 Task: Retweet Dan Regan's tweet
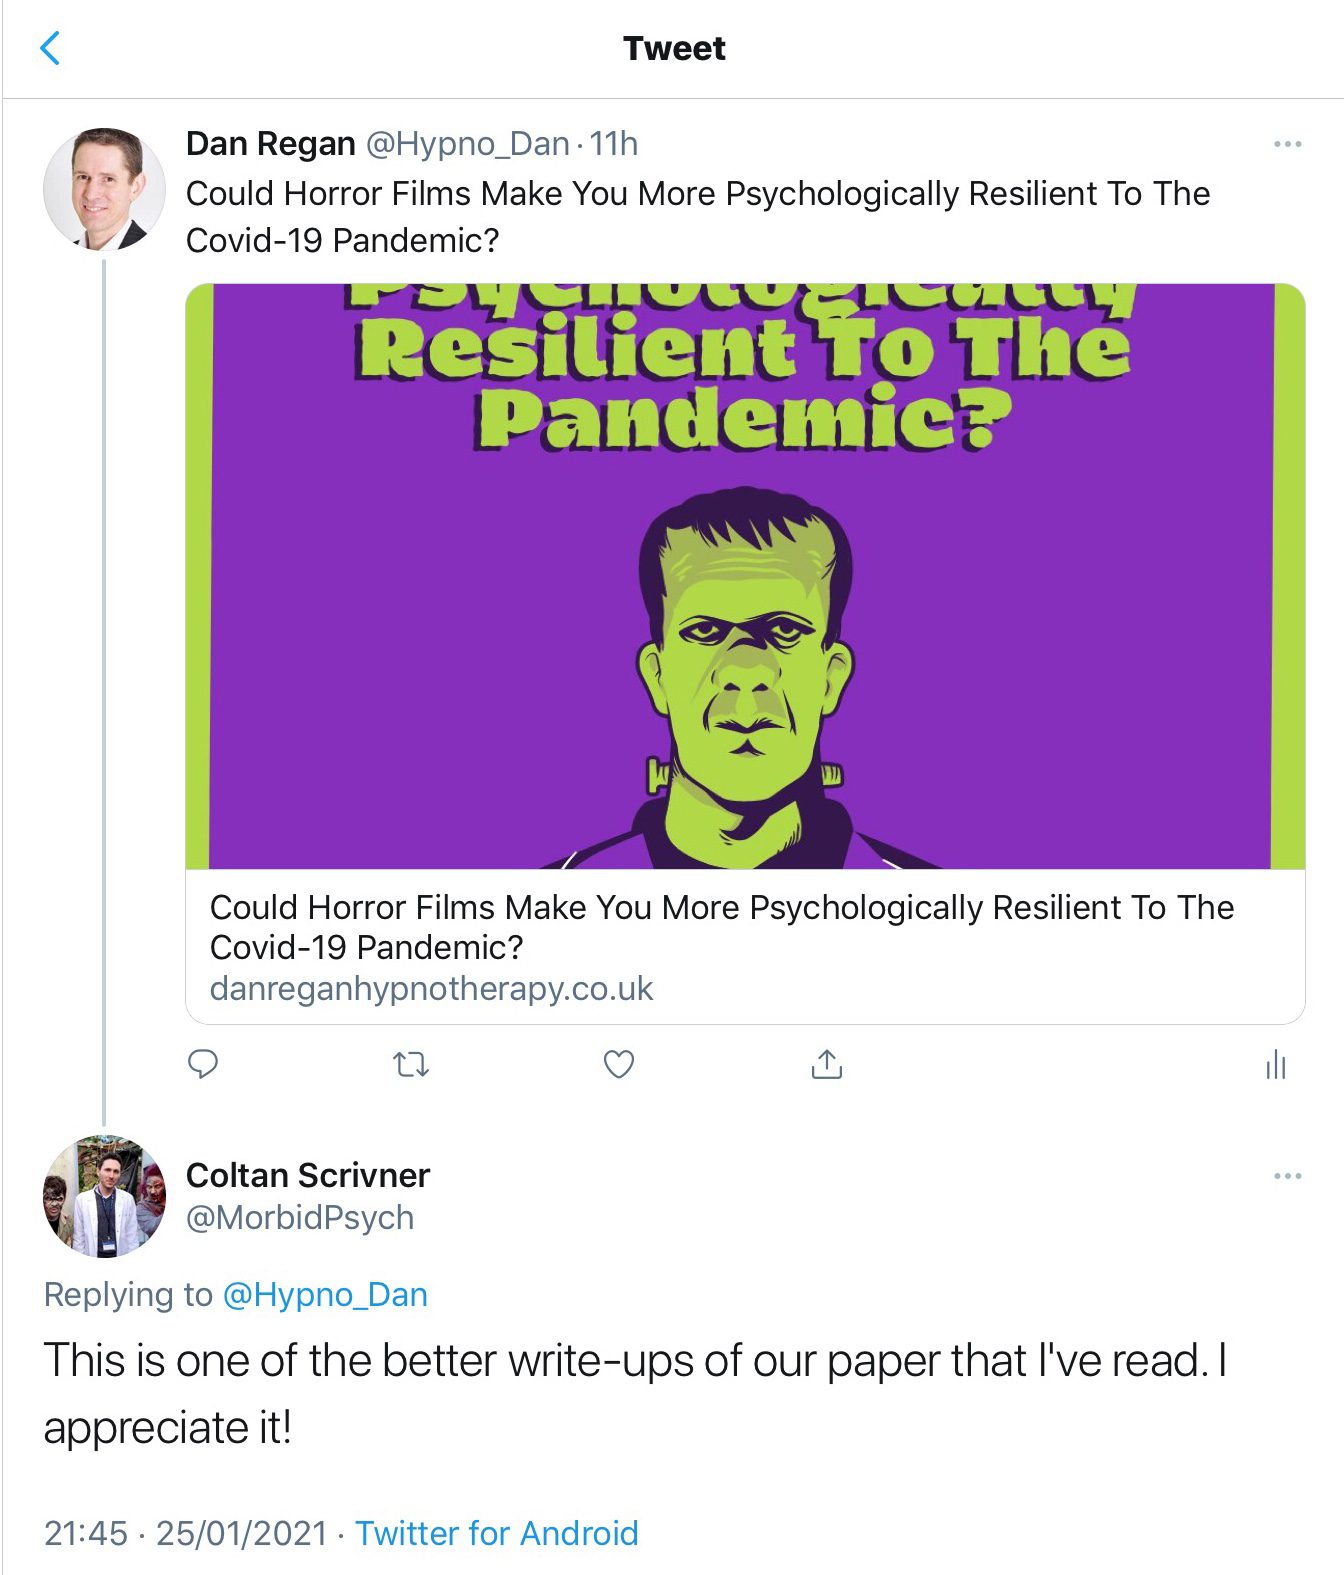pyautogui.click(x=410, y=1064)
